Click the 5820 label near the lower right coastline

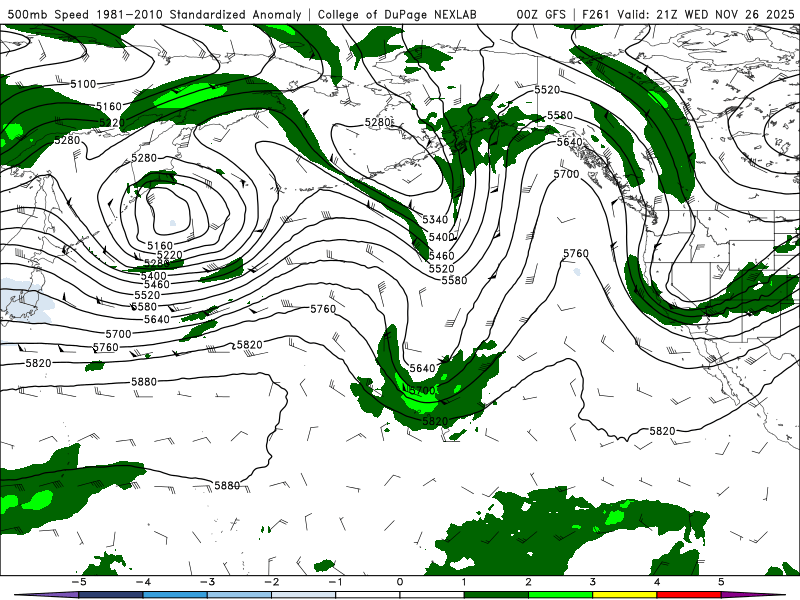click(x=662, y=431)
